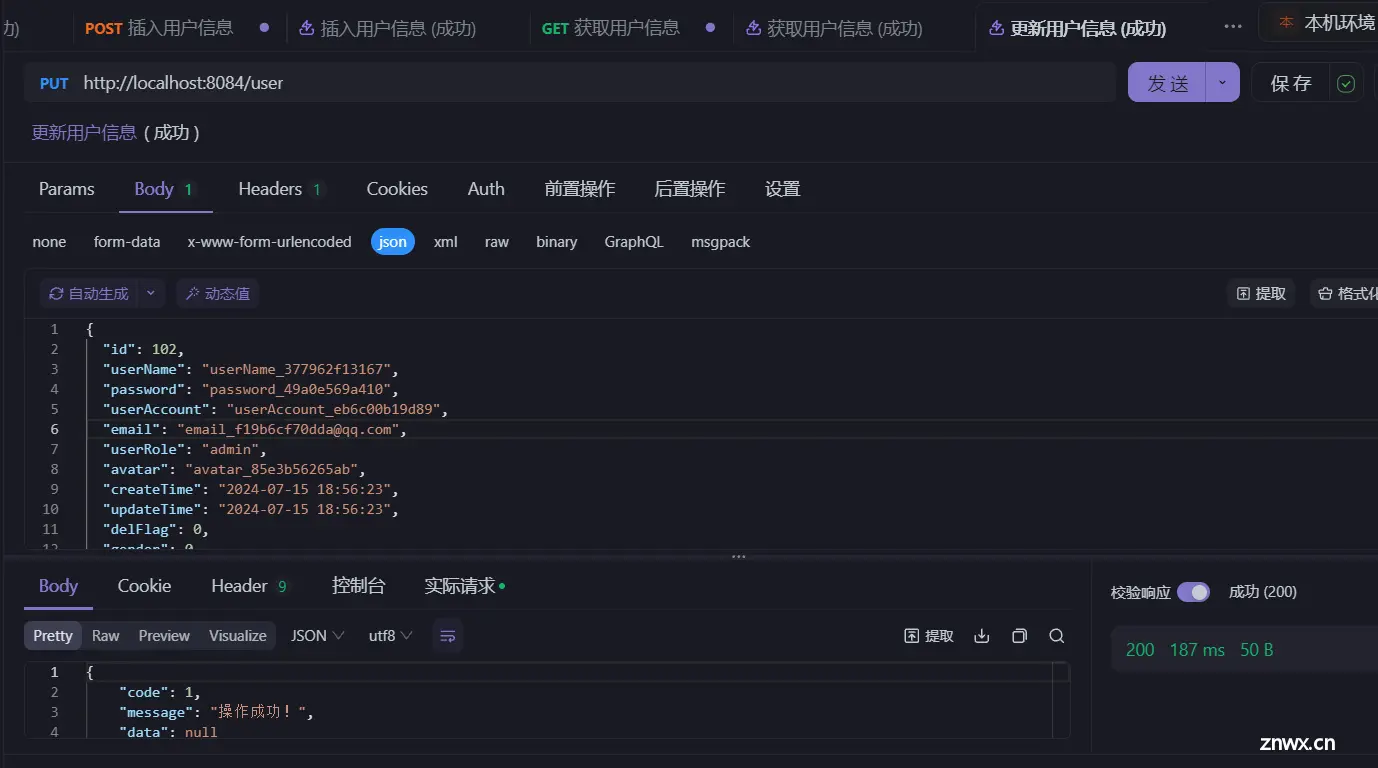Switch to the request Body tab
Image resolution: width=1378 pixels, height=768 pixels.
pyautogui.click(x=164, y=189)
